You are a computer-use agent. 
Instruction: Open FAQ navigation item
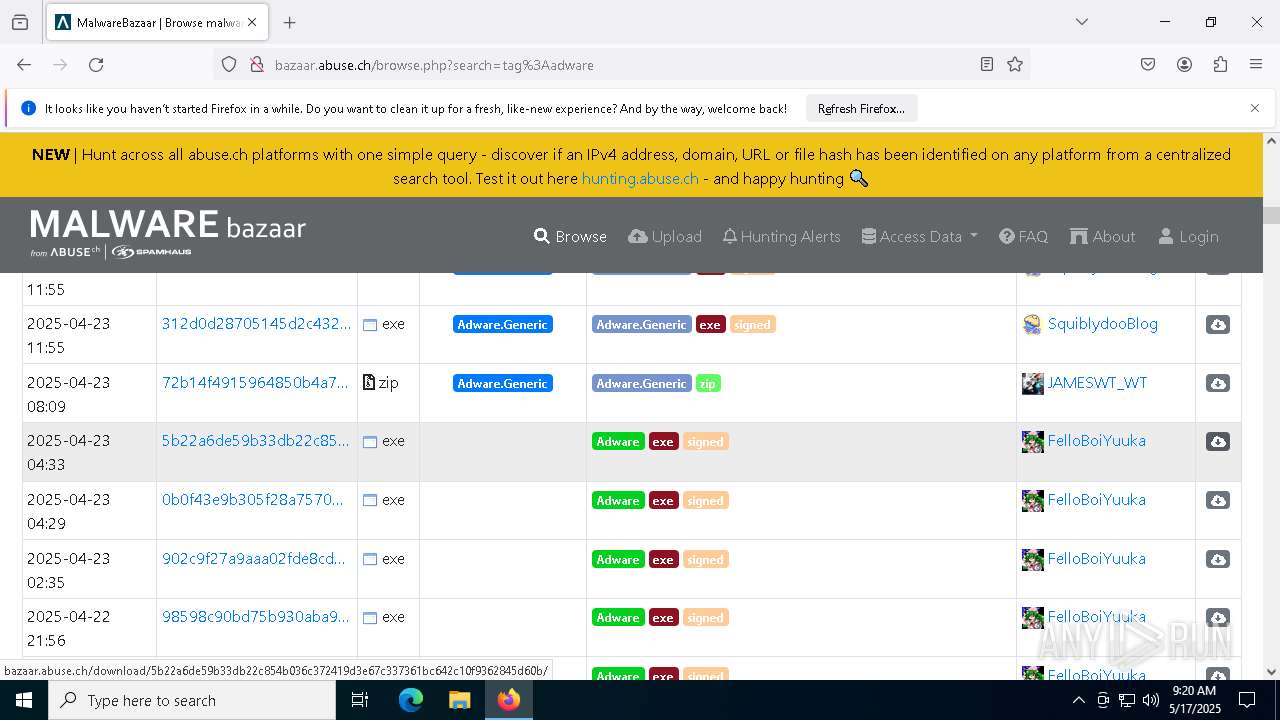[1023, 236]
